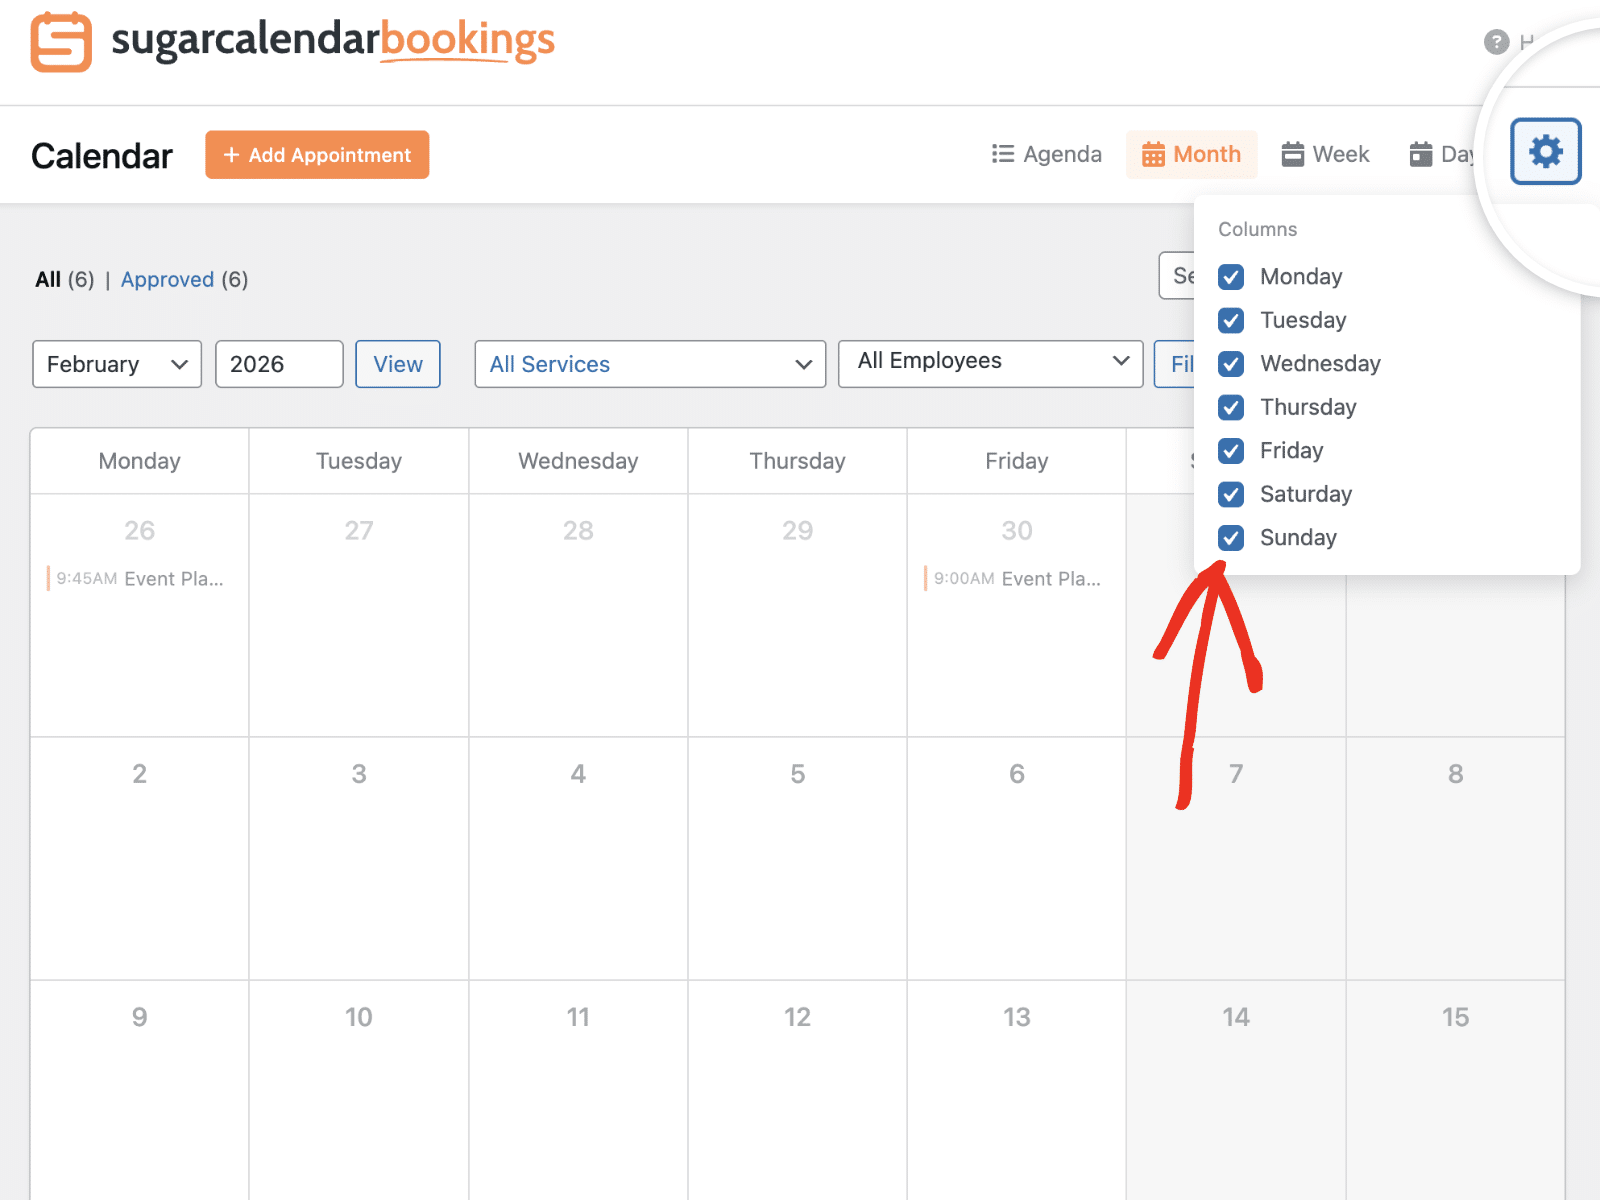Click the plus icon on Add Appointment
This screenshot has height=1200, width=1600.
point(232,155)
